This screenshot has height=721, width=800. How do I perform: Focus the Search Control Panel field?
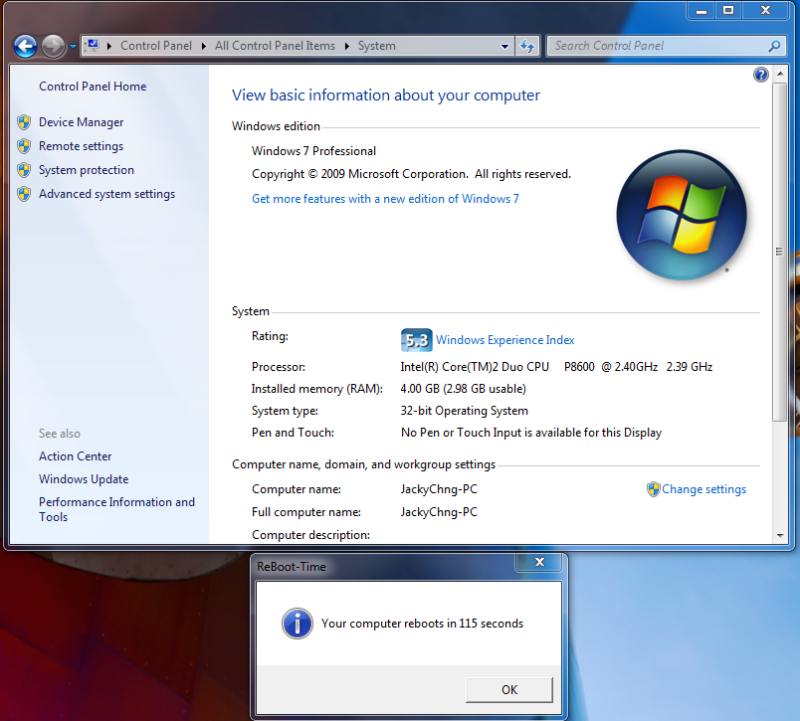click(x=655, y=46)
